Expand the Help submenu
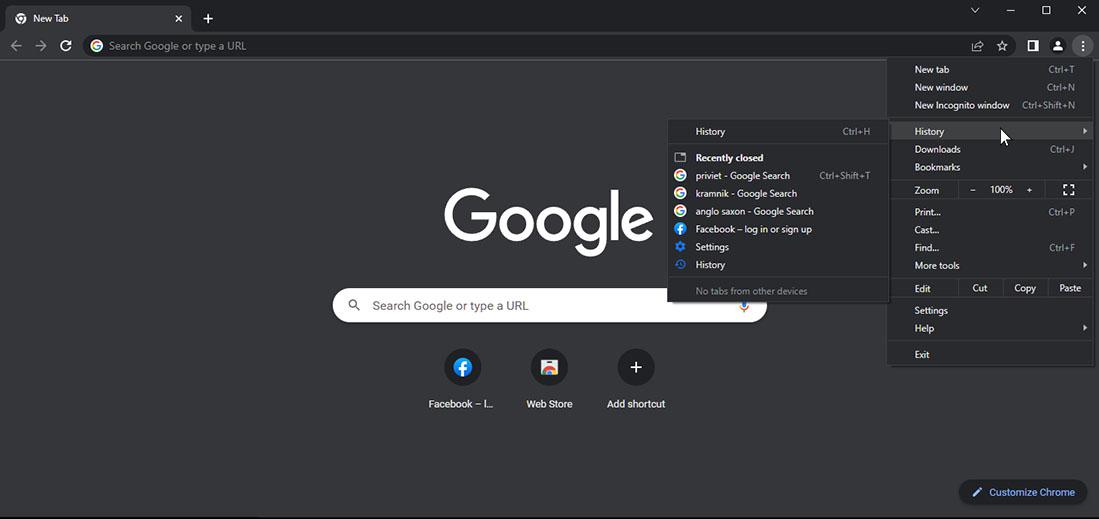 pyautogui.click(x=990, y=328)
